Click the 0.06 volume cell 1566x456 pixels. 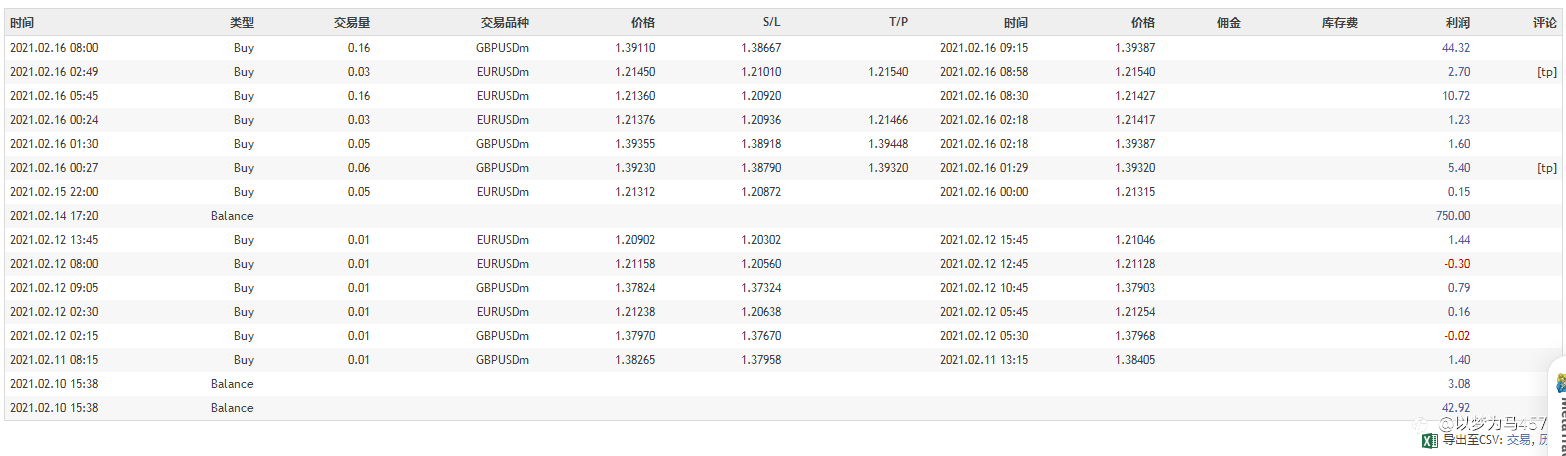pos(359,168)
